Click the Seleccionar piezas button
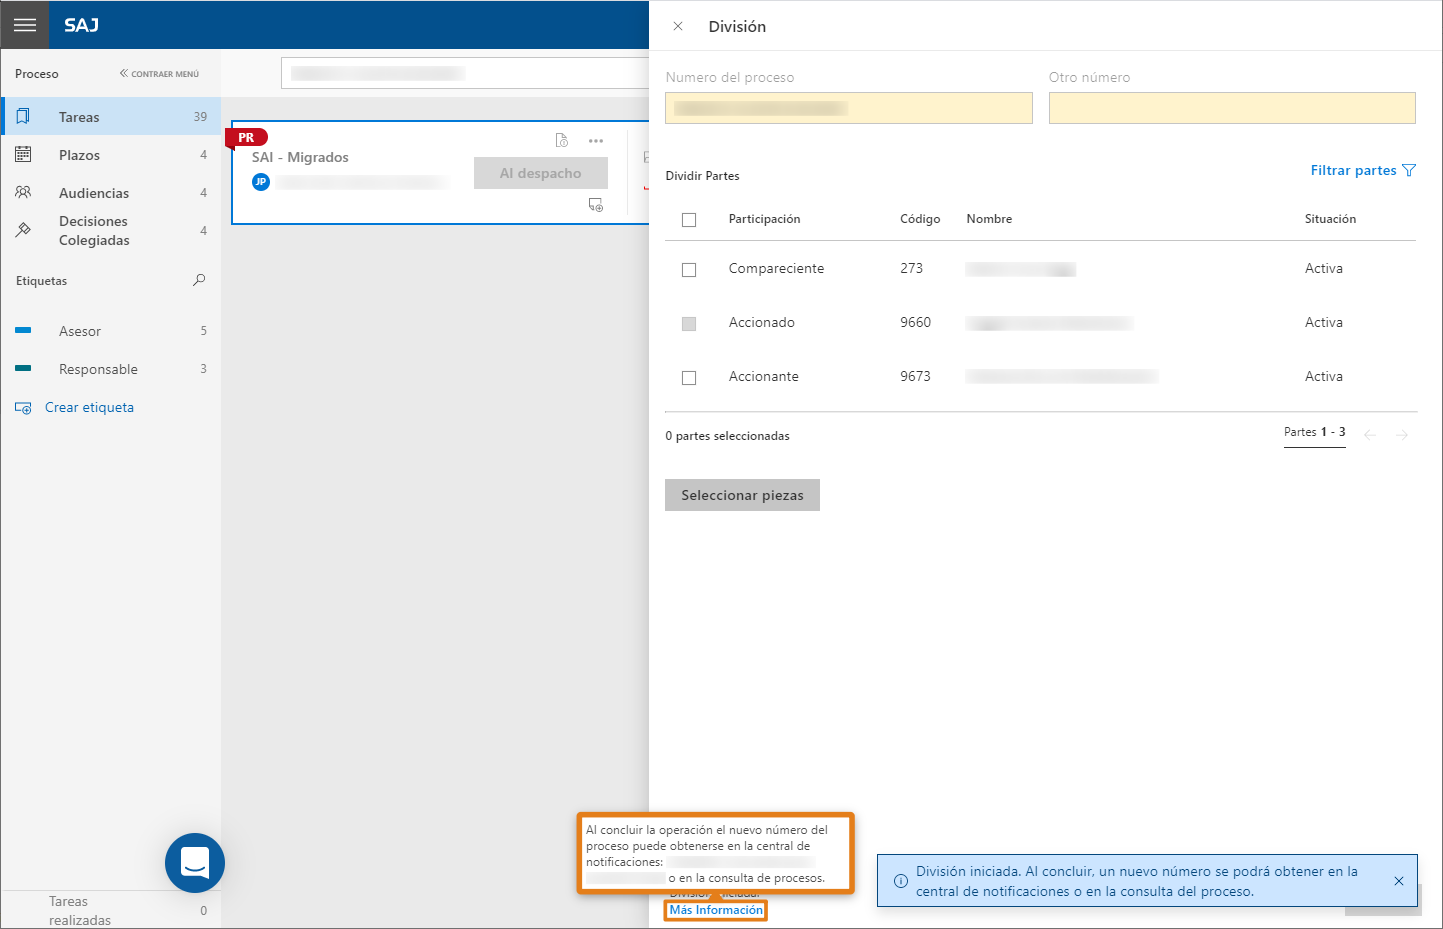 [x=742, y=495]
